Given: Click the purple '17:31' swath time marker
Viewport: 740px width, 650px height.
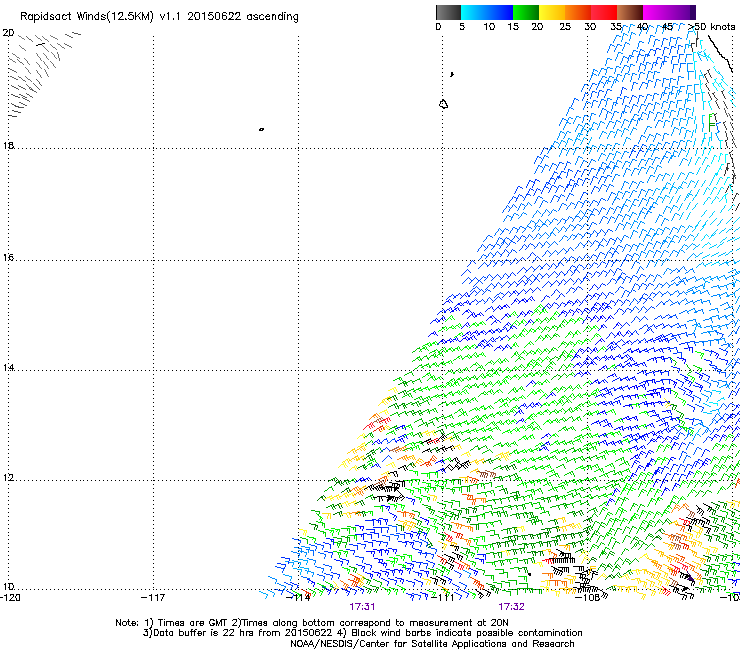Looking at the screenshot, I should (x=362, y=607).
